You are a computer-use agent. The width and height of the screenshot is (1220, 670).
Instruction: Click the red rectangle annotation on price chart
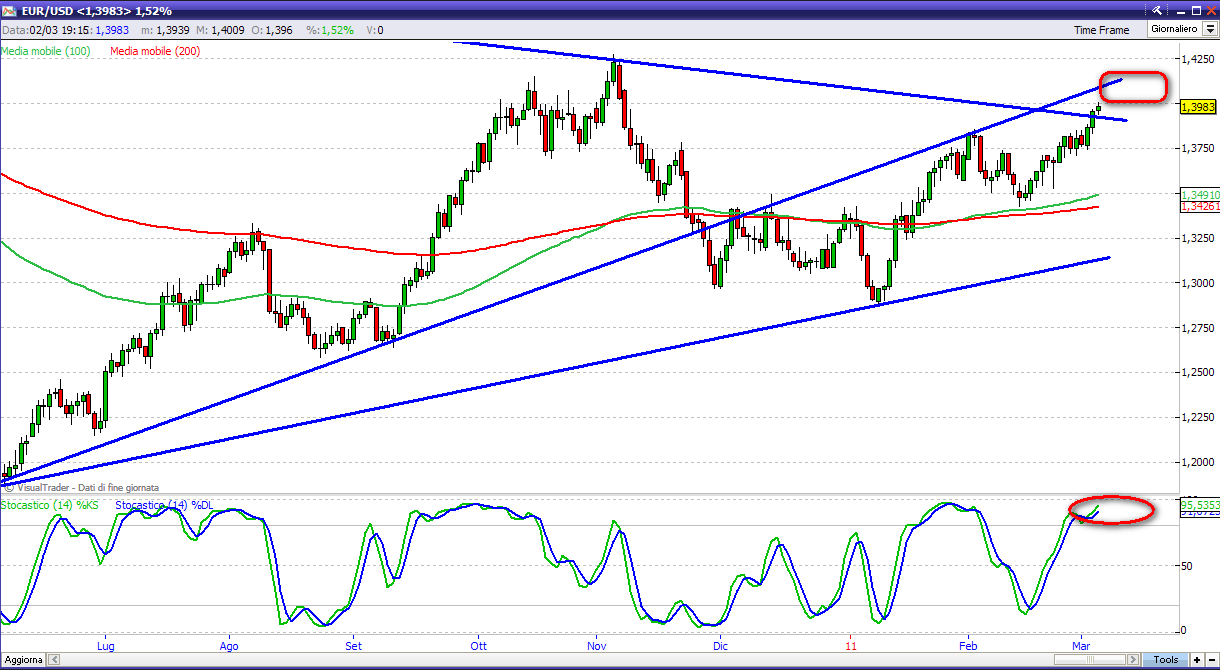pyautogui.click(x=1133, y=87)
